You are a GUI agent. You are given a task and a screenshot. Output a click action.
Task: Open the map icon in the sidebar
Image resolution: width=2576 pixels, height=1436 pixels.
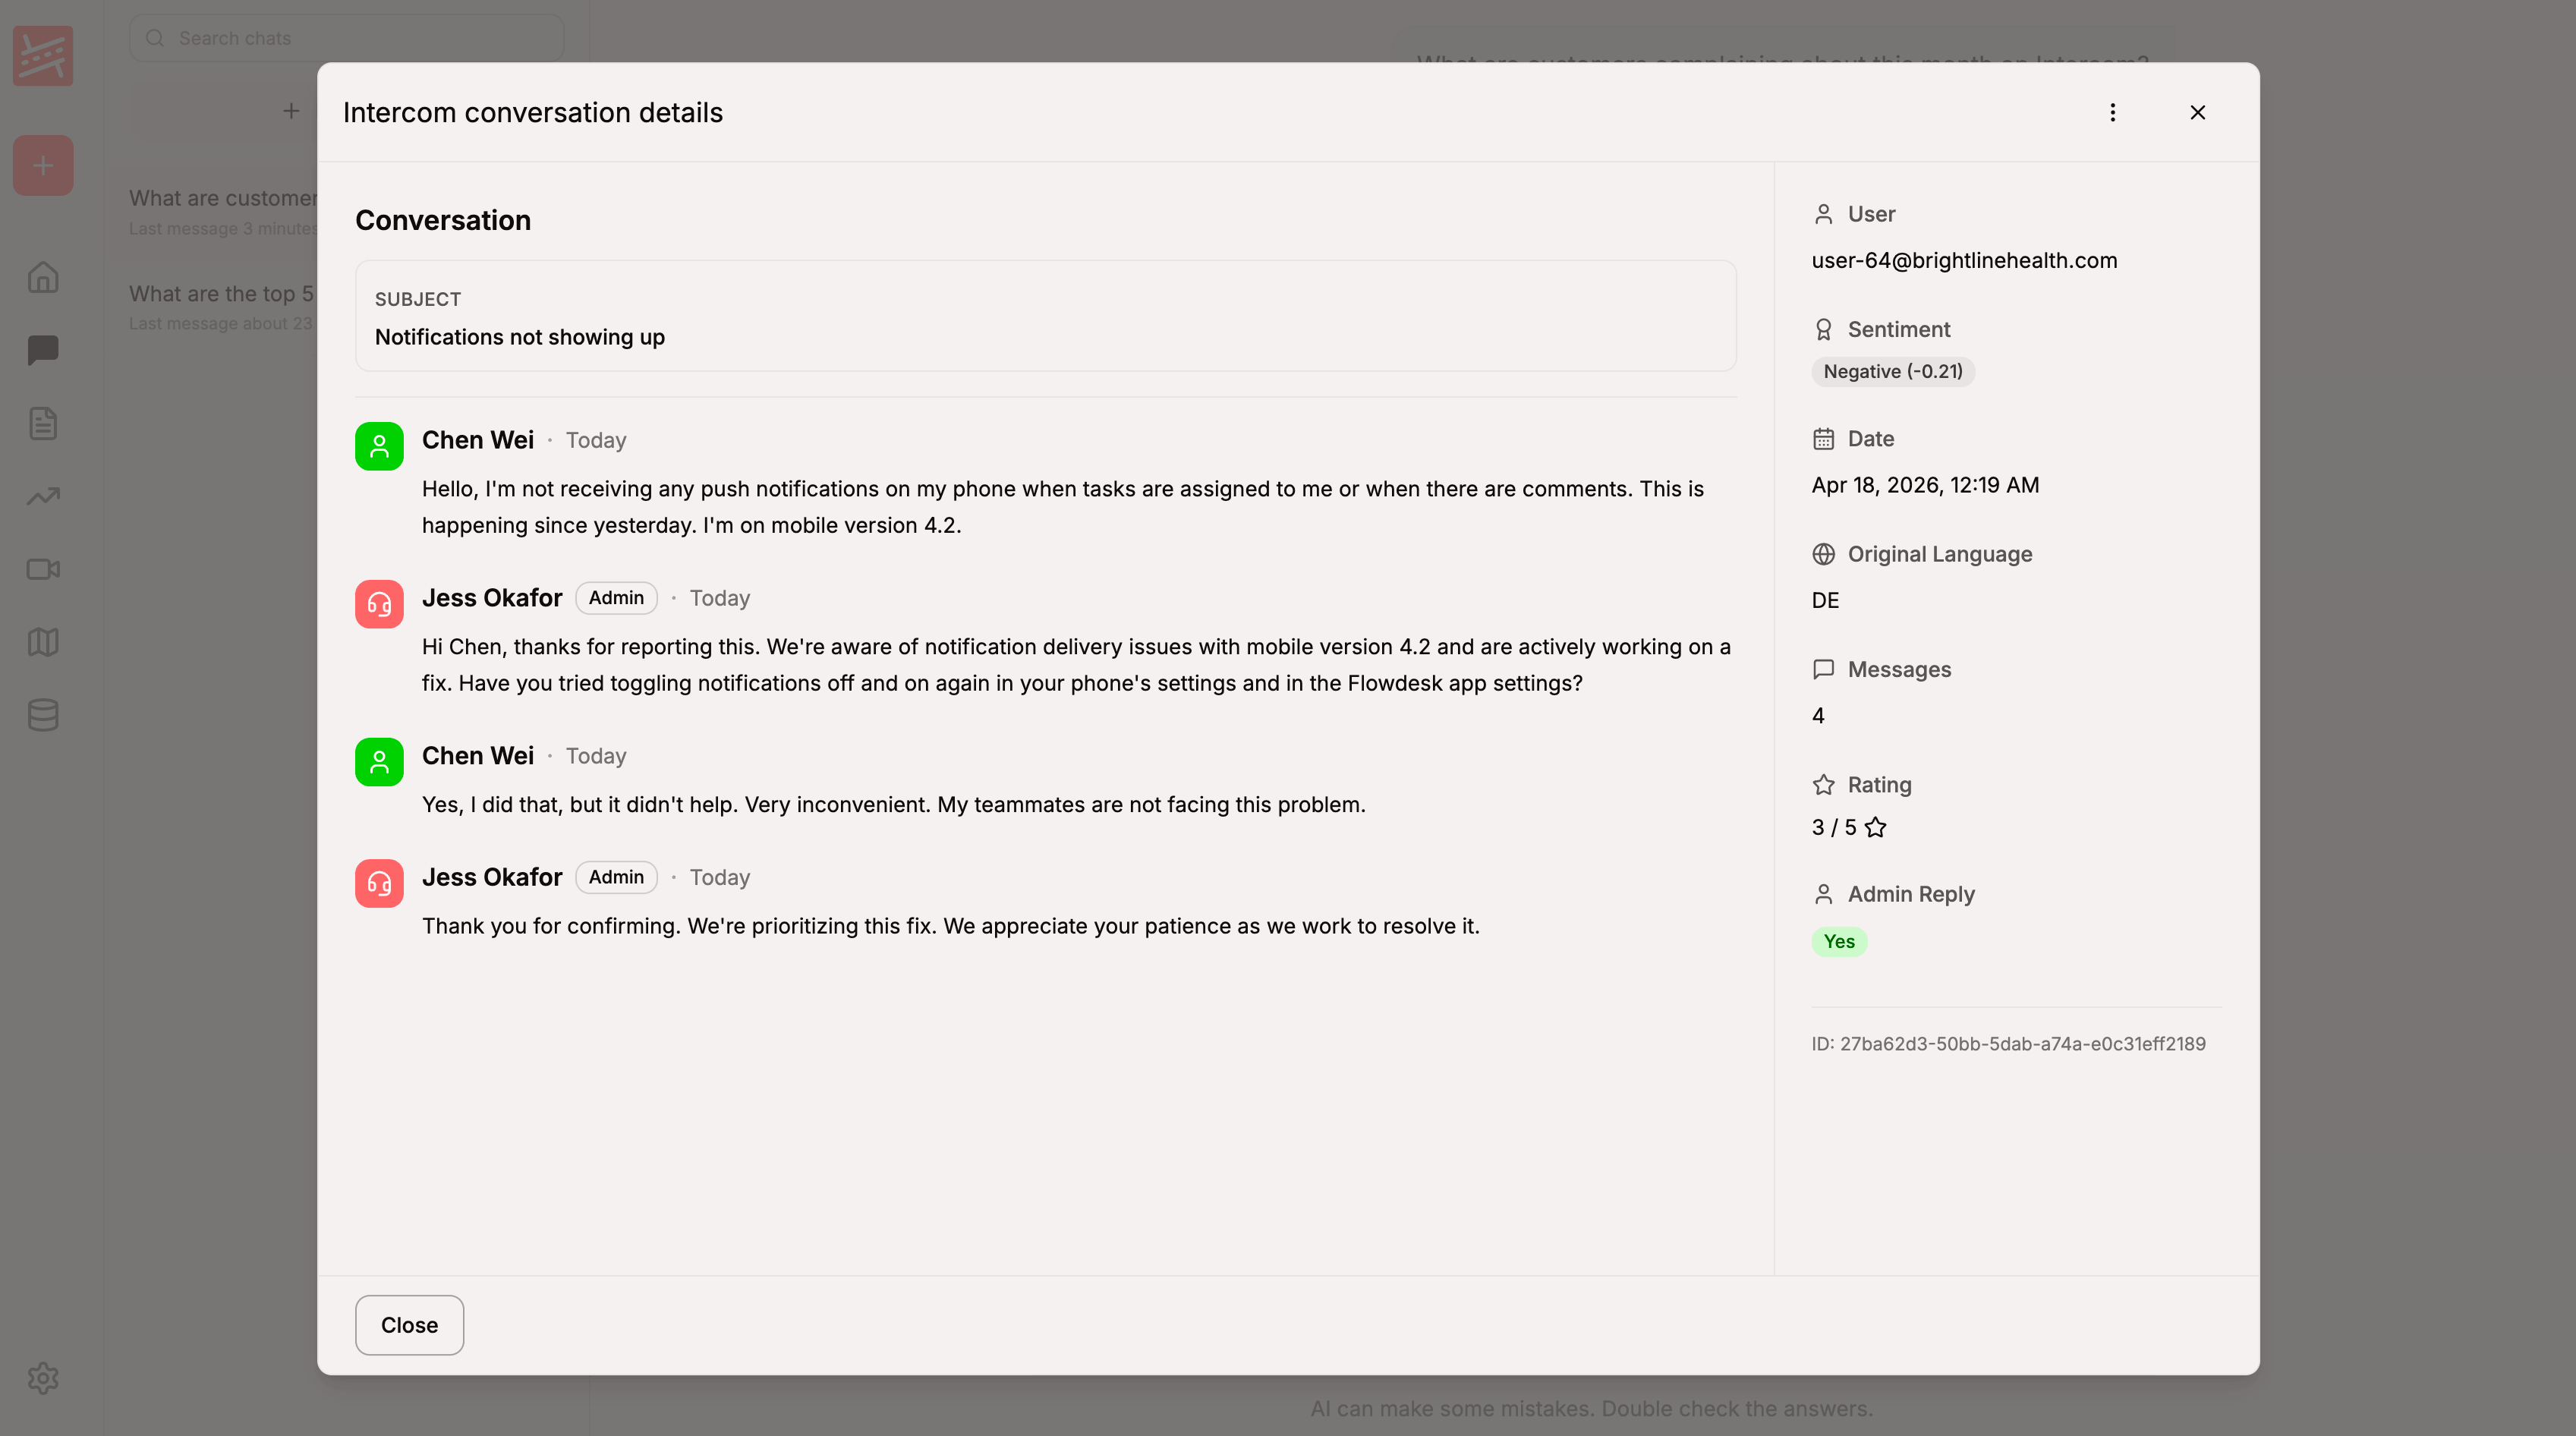[43, 642]
